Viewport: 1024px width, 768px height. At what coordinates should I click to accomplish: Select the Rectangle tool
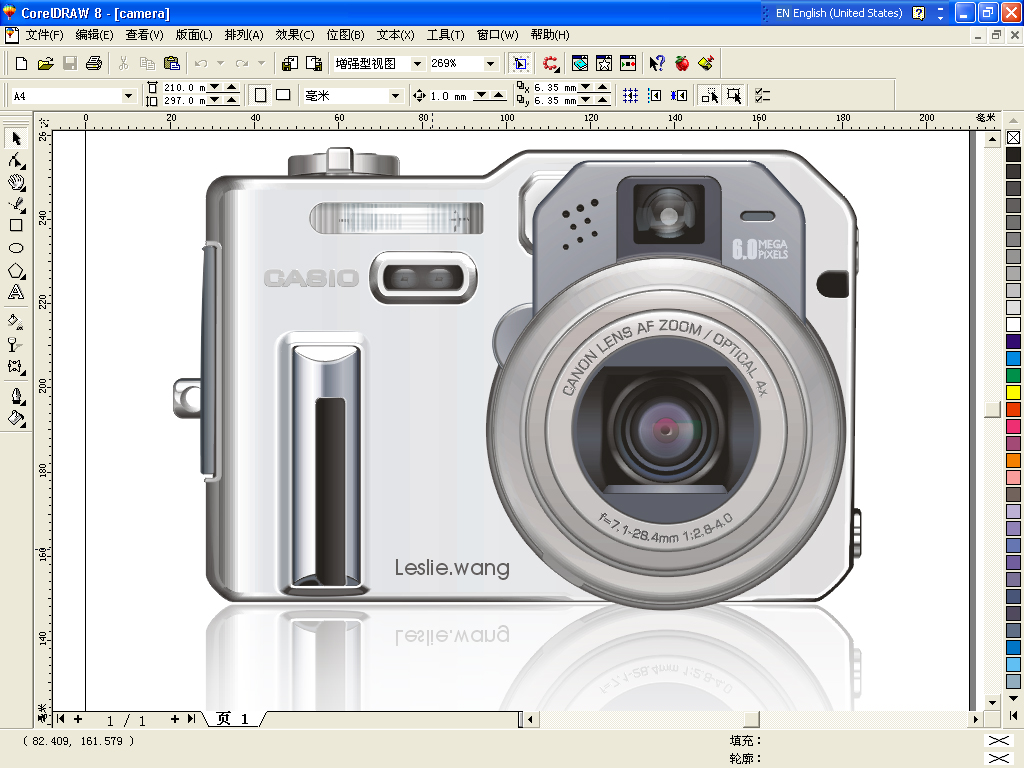(16, 226)
